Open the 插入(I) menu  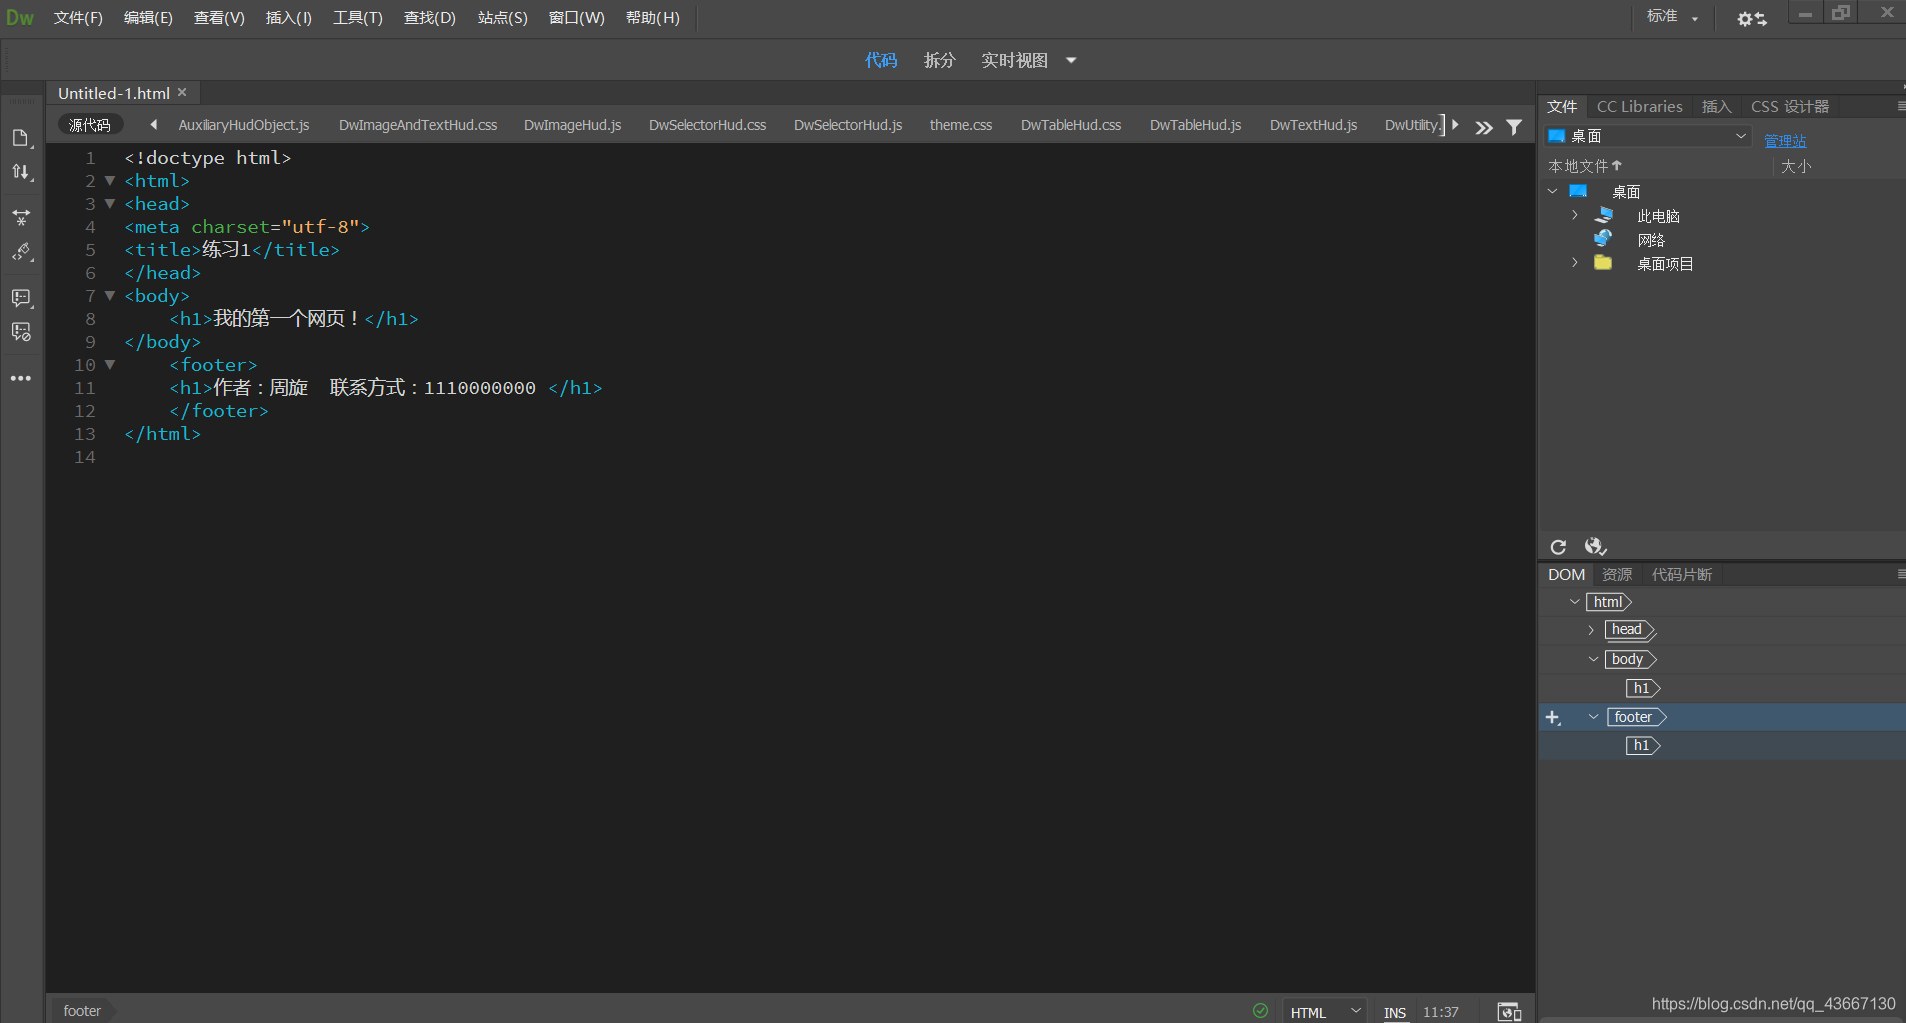click(x=288, y=18)
